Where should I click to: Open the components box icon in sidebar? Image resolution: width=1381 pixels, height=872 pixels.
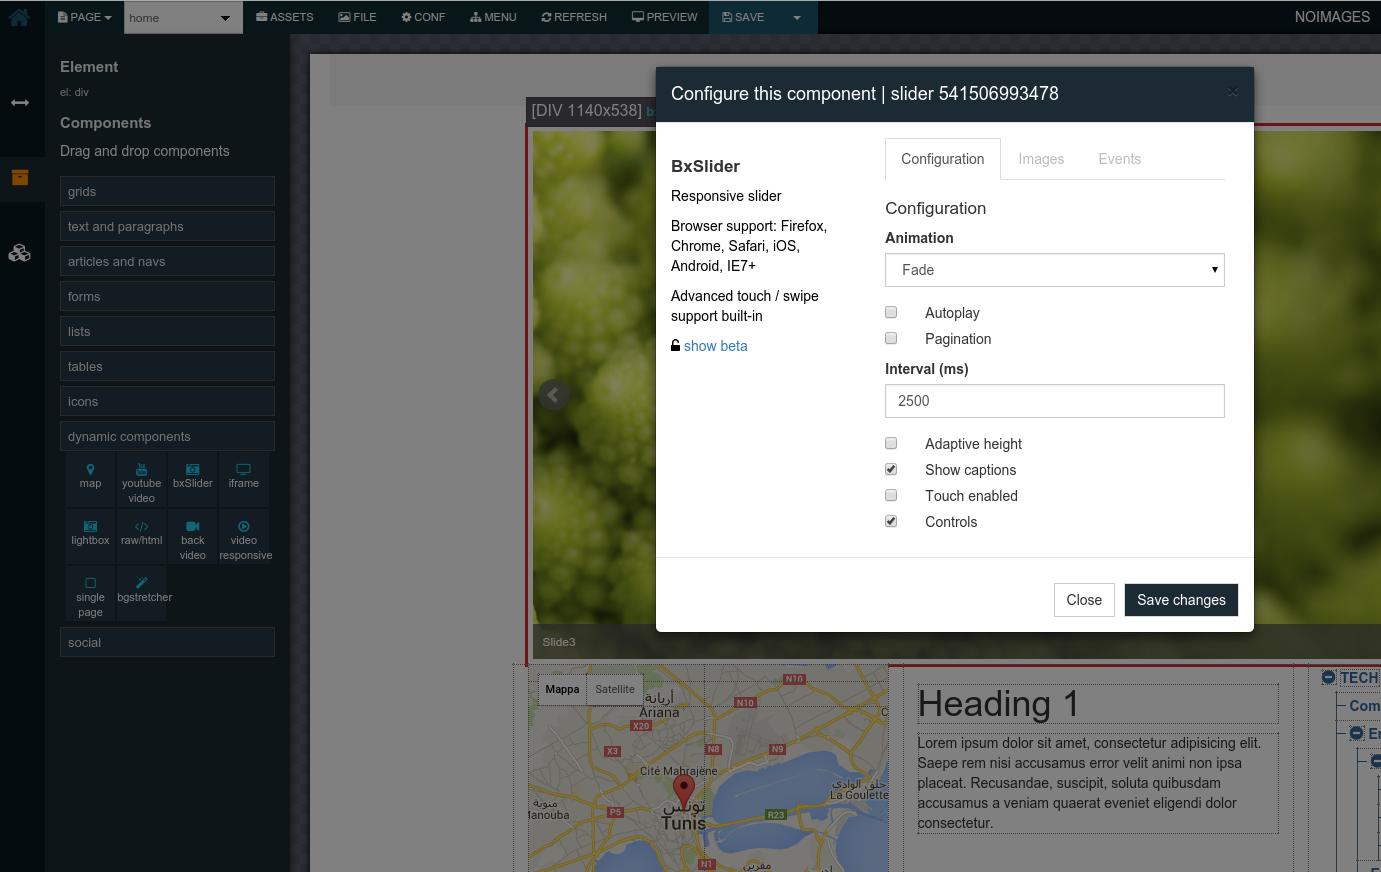coord(19,177)
